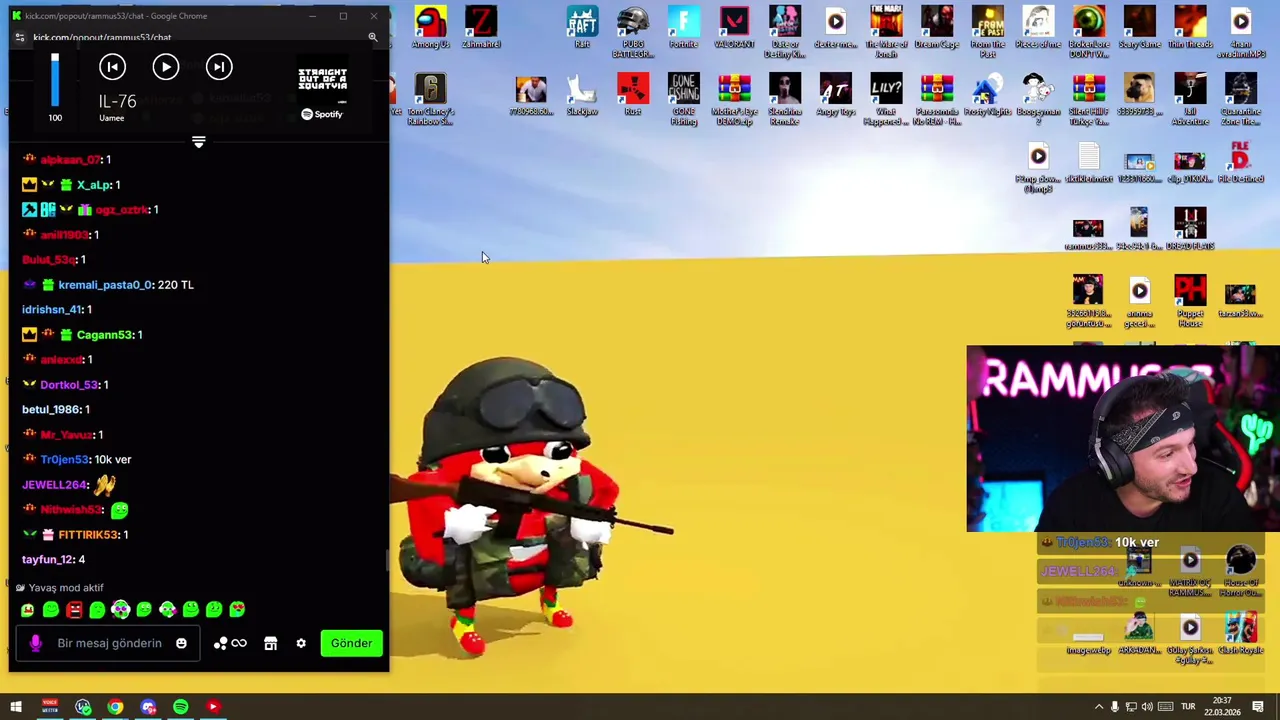
Task: Open the Pieces of me desktop icon
Action: (1038, 27)
